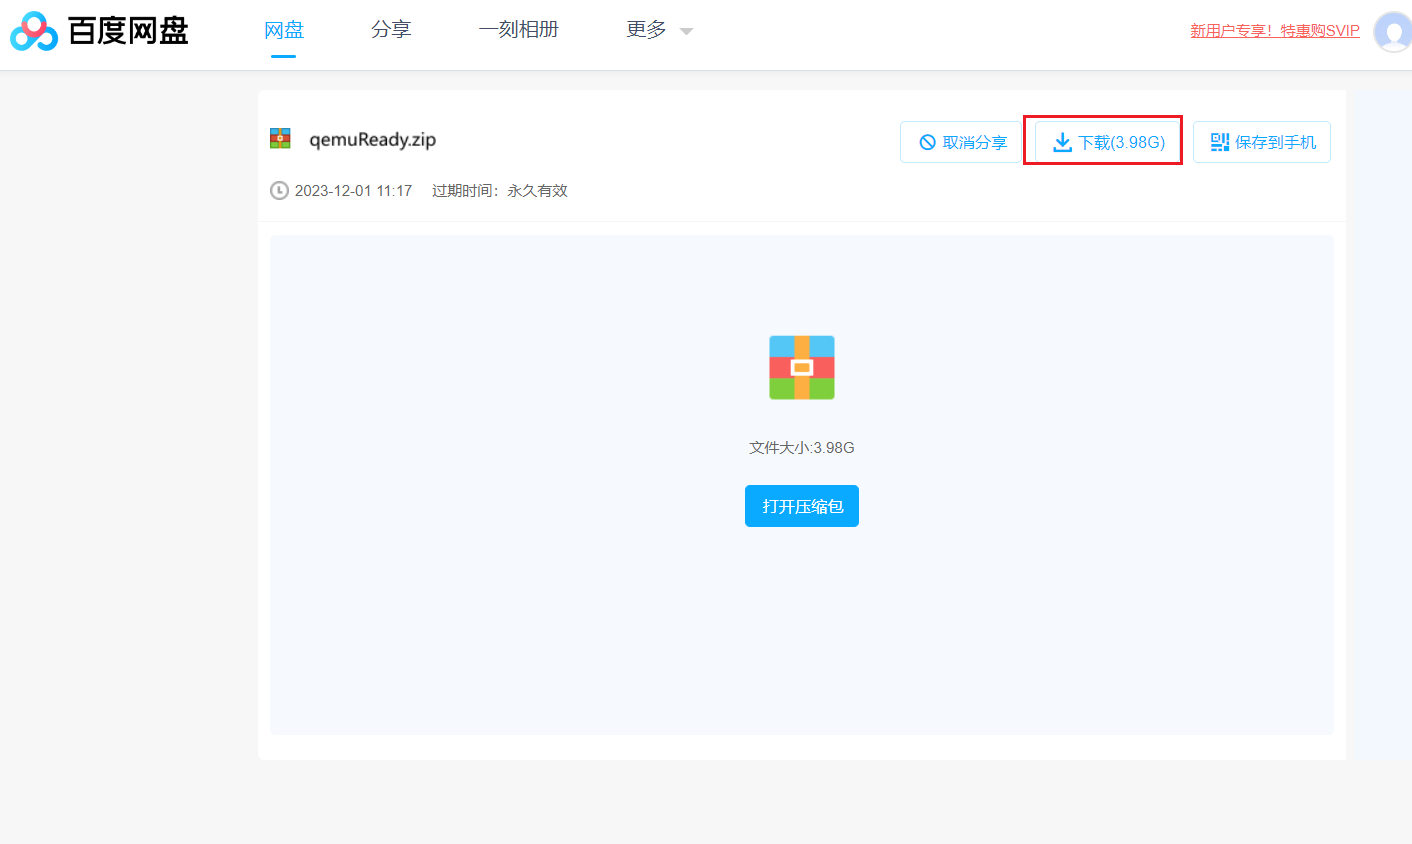
Task: Open the 一刻相册 tab
Action: coord(518,30)
